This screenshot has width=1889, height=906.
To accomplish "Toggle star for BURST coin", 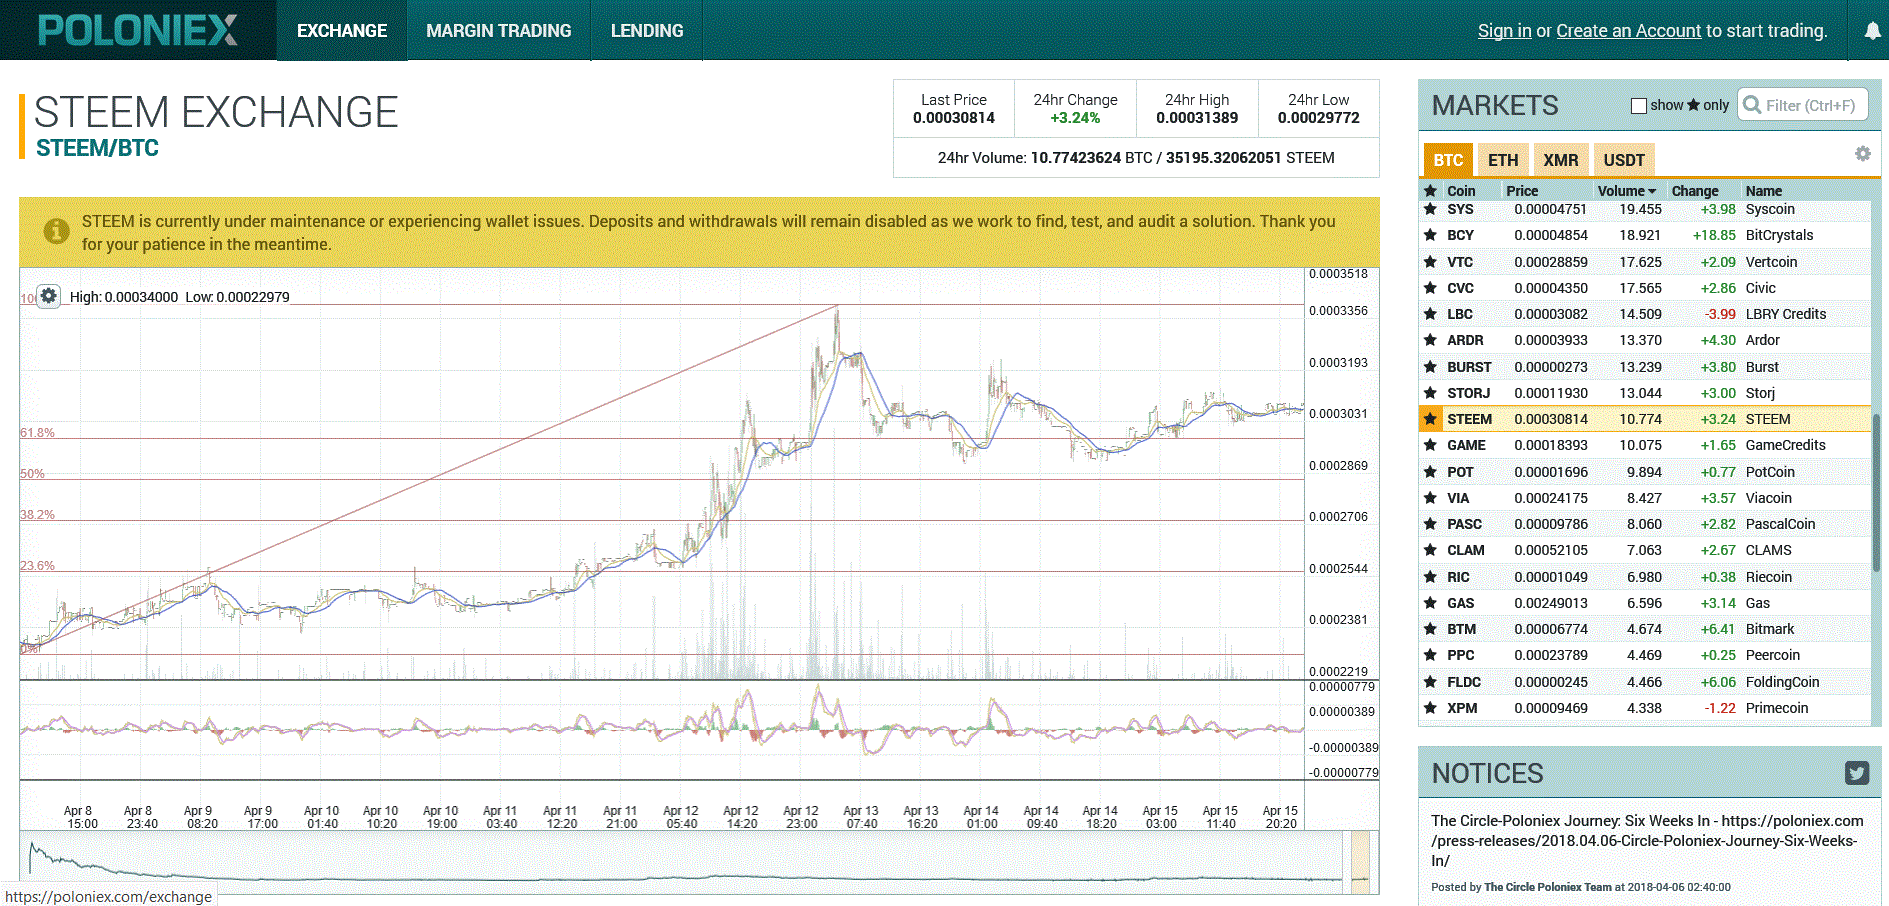I will tap(1430, 367).
